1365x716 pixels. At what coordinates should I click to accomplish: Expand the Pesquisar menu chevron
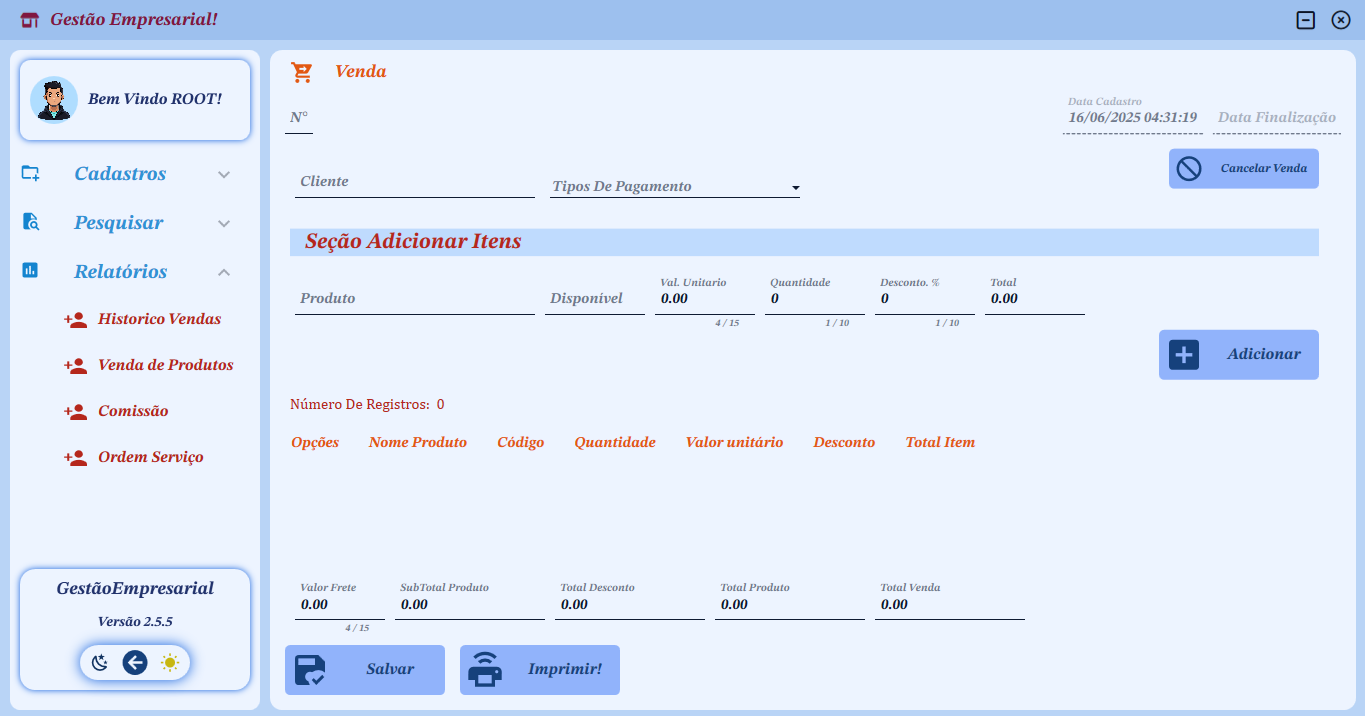224,224
